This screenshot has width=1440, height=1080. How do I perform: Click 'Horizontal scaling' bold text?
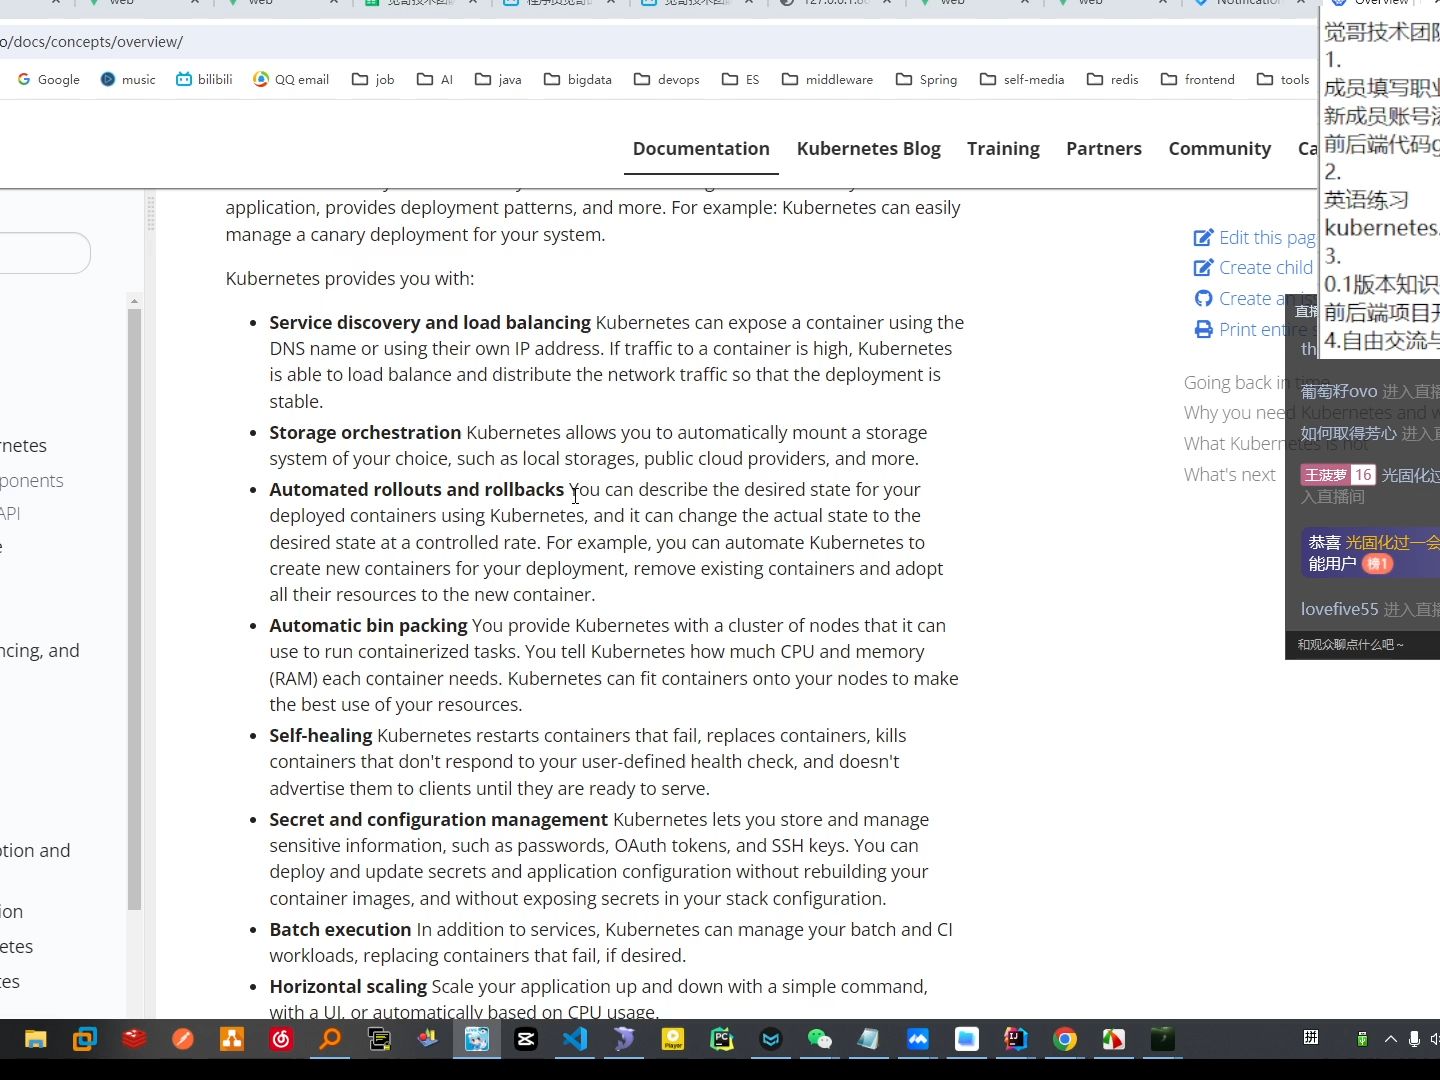coord(348,987)
